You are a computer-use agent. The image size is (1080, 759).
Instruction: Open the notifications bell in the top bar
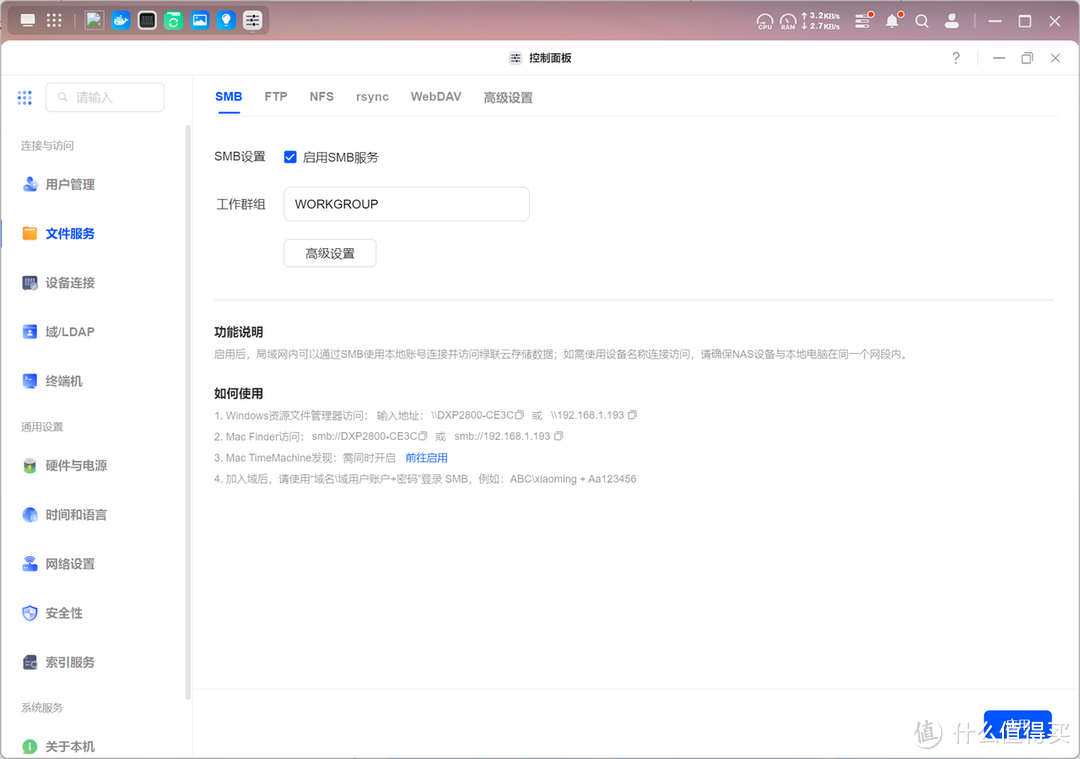[892, 20]
